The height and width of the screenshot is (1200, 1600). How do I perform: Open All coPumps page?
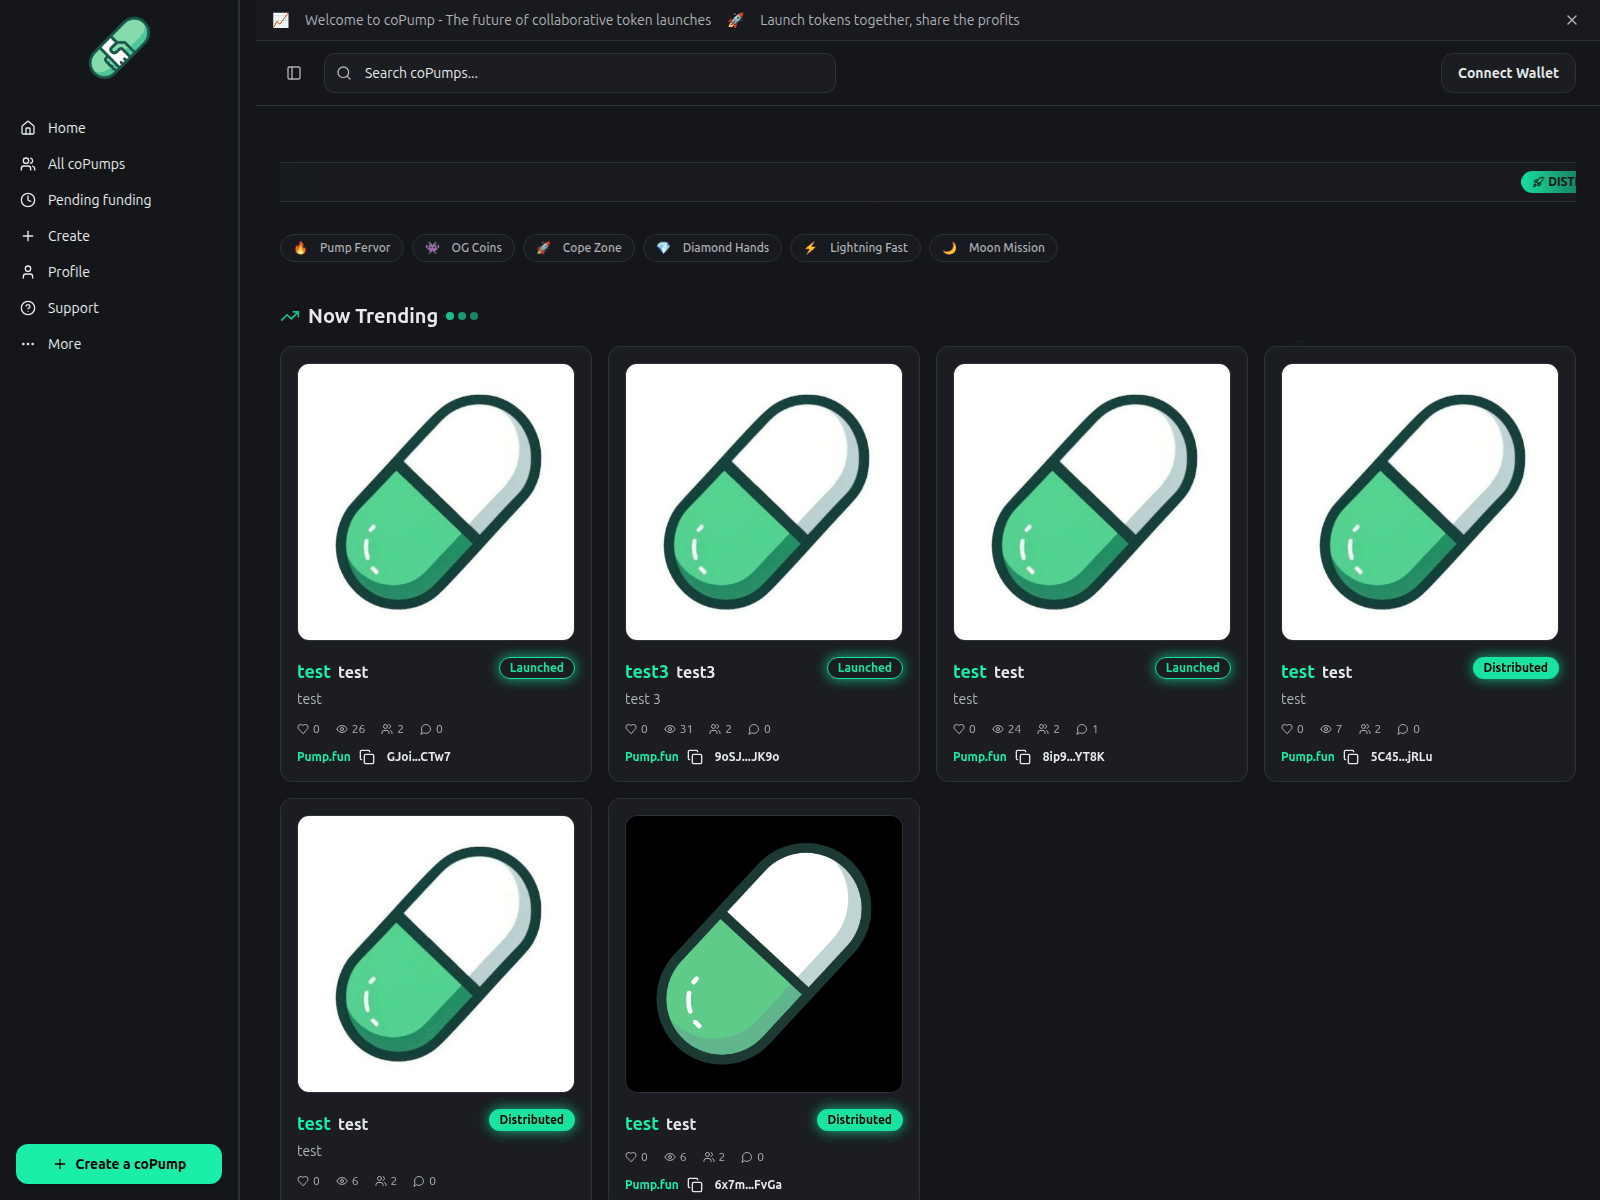coord(86,164)
